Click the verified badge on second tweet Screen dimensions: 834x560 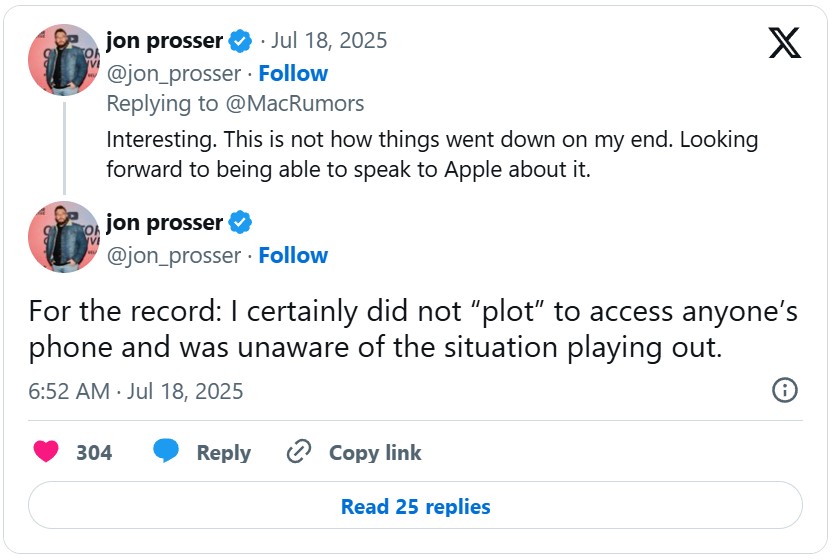241,222
